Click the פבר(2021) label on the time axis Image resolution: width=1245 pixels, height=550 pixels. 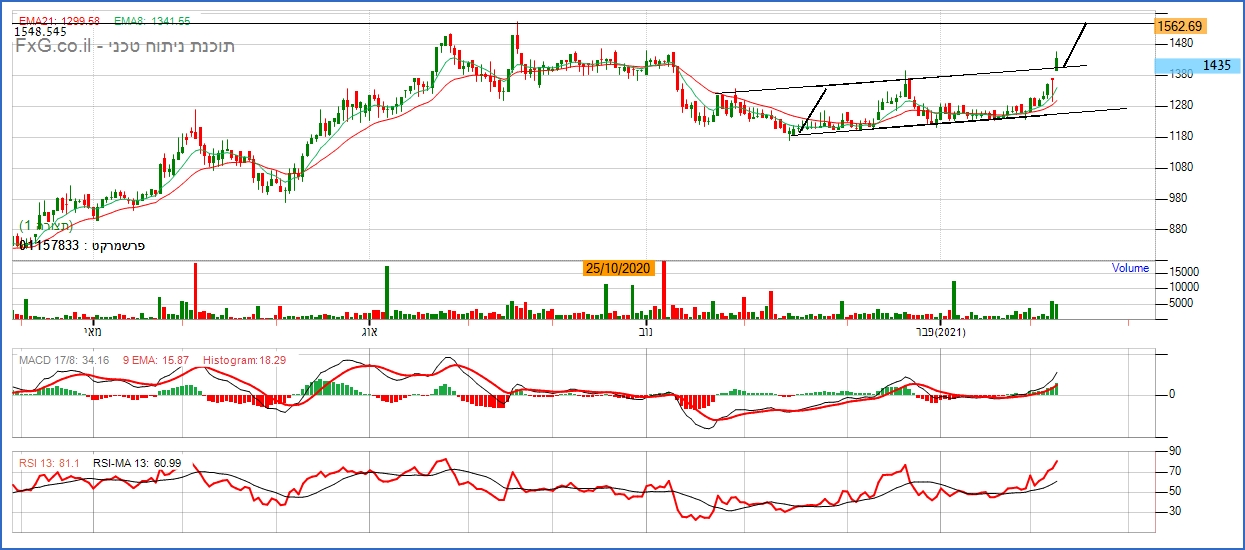(x=943, y=331)
